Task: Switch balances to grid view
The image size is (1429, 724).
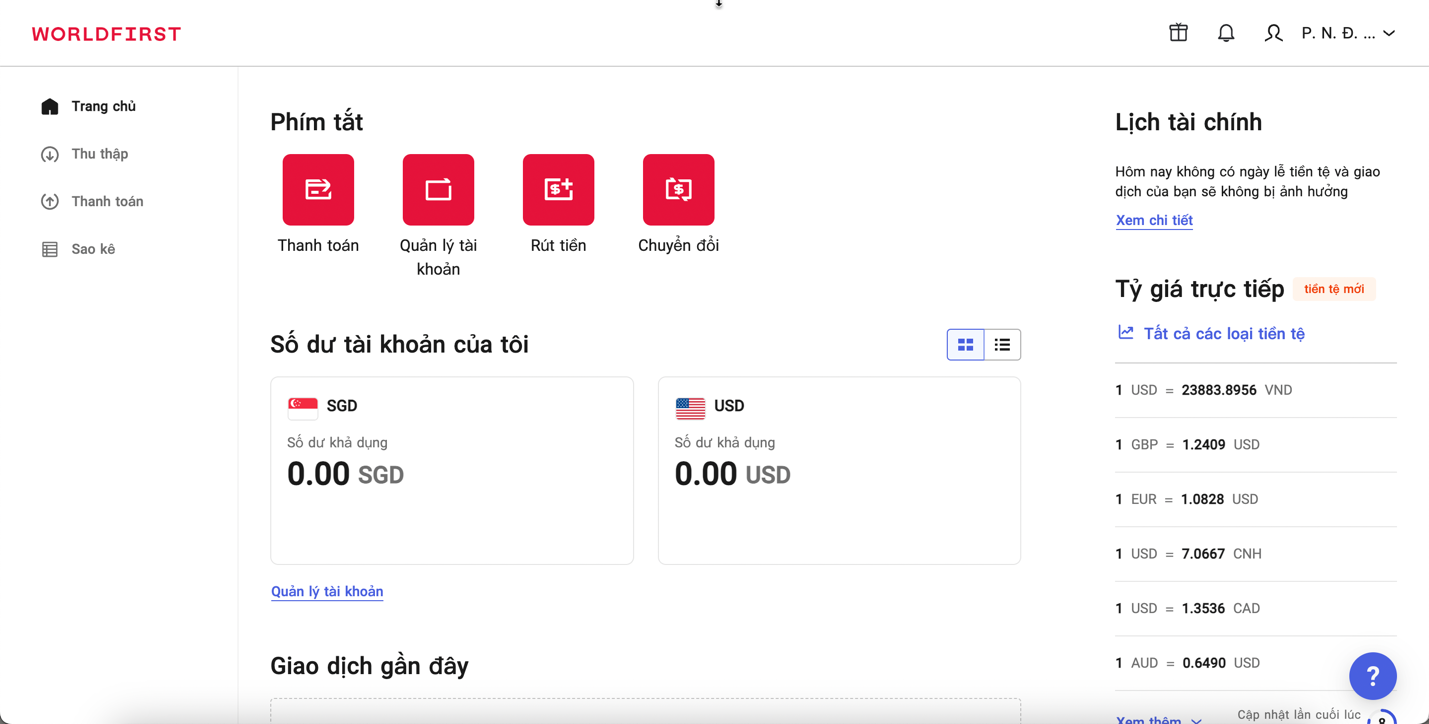Action: pos(965,345)
